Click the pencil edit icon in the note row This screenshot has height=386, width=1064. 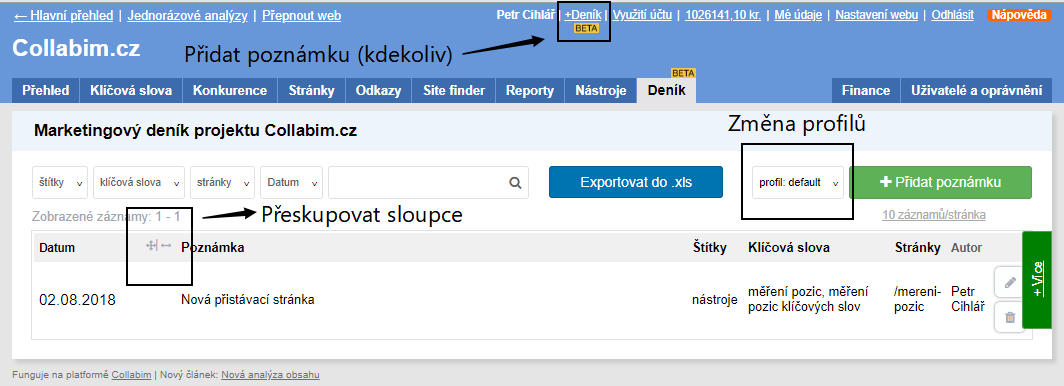(1010, 282)
